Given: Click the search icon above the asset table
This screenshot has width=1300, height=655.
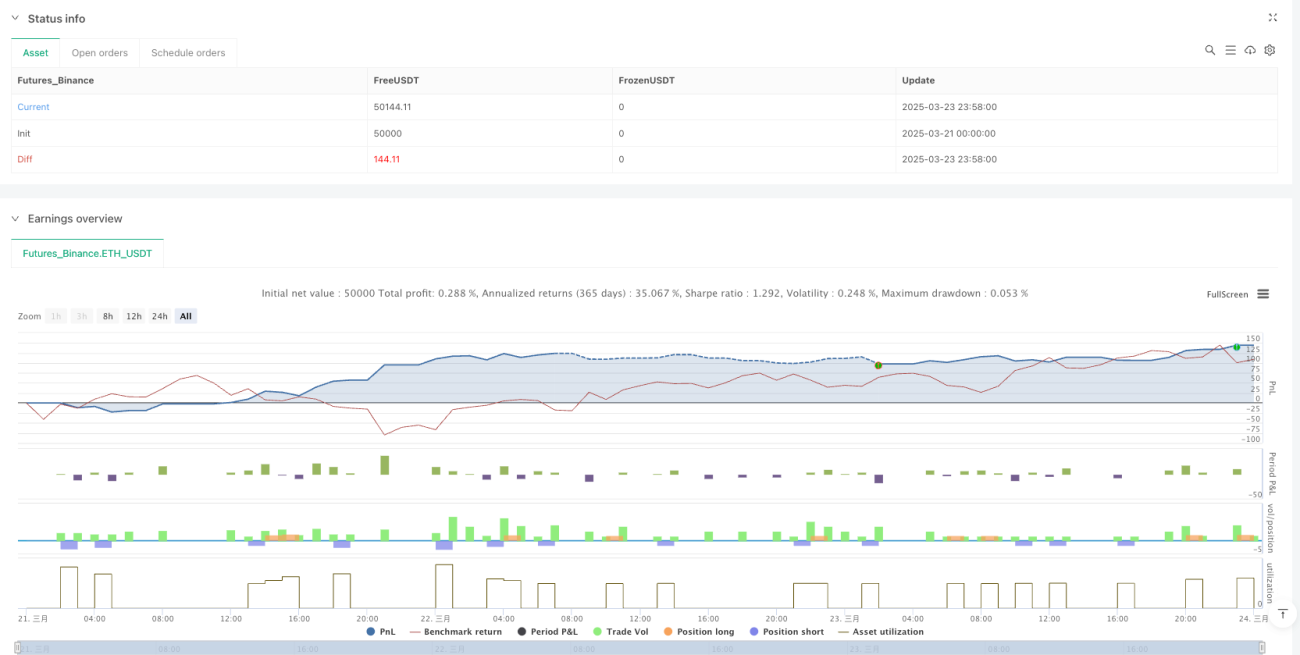Looking at the screenshot, I should click(1210, 50).
